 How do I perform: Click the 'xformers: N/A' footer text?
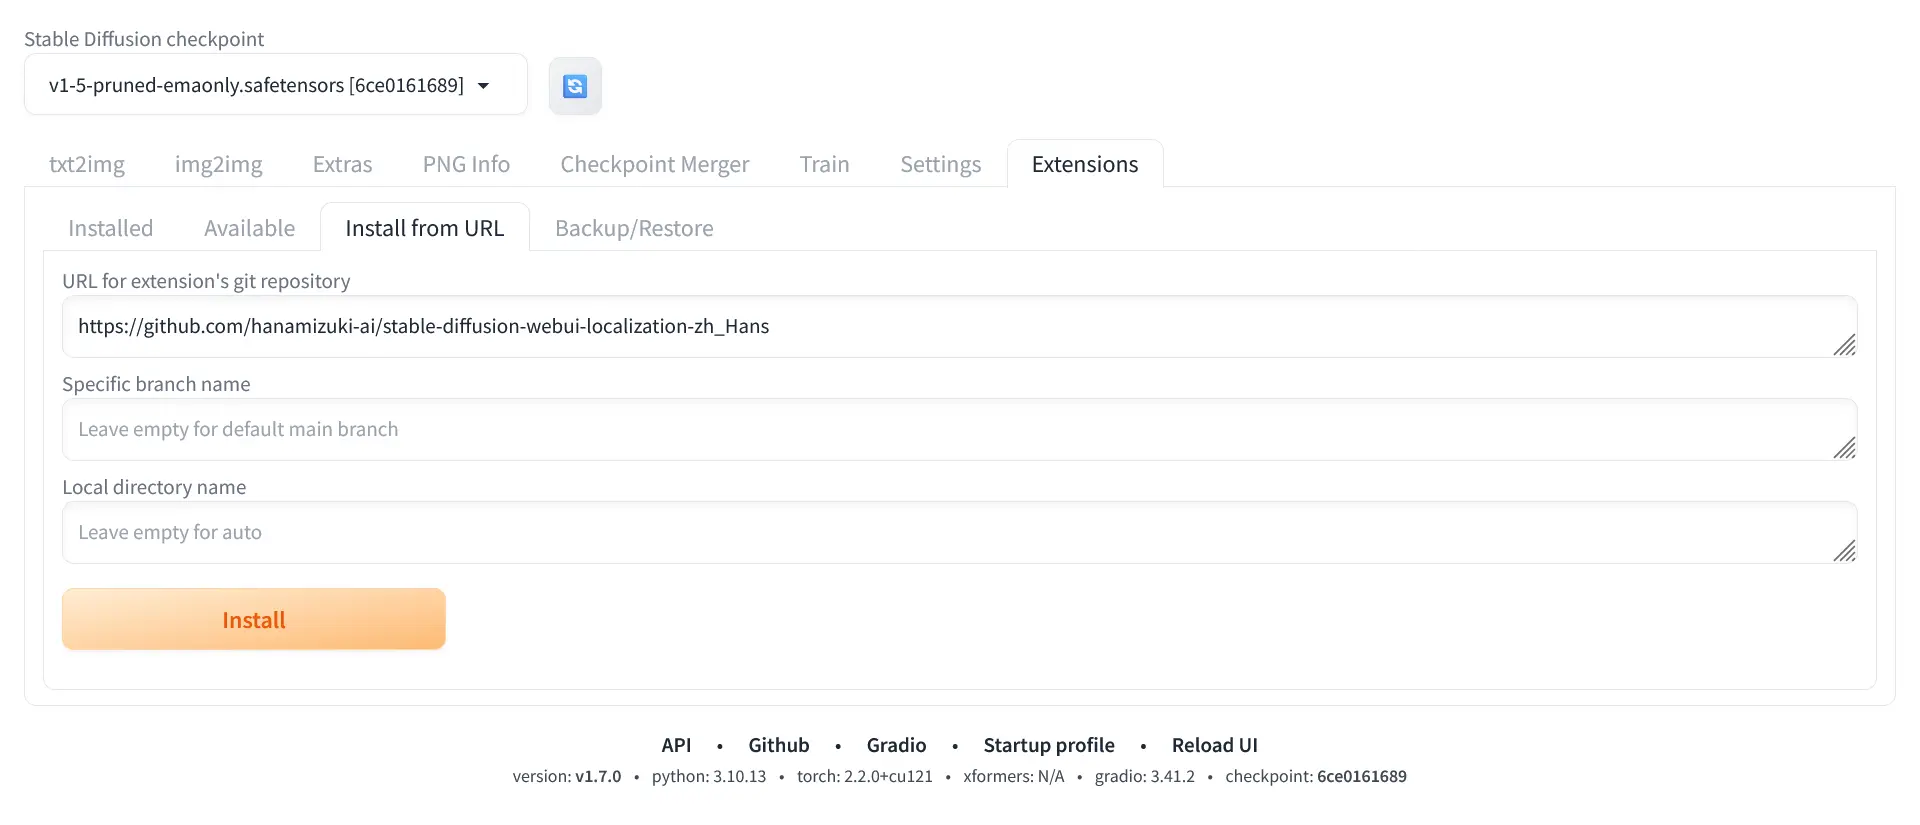click(x=1014, y=777)
